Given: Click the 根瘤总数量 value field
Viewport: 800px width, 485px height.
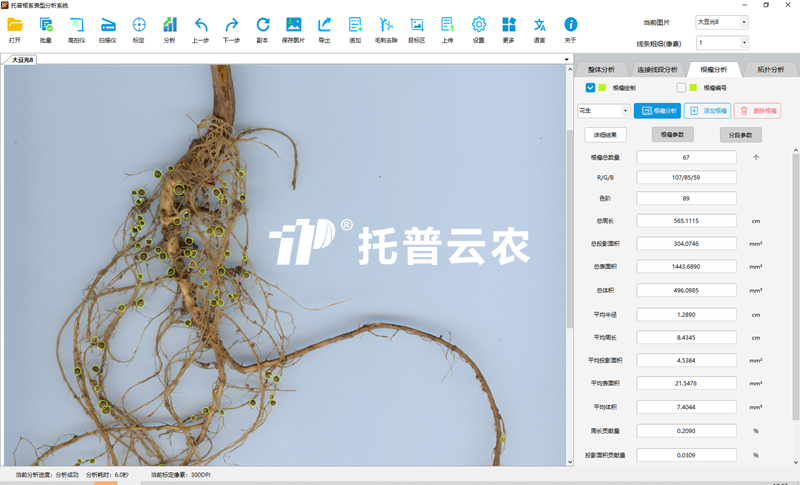Looking at the screenshot, I should 686,157.
